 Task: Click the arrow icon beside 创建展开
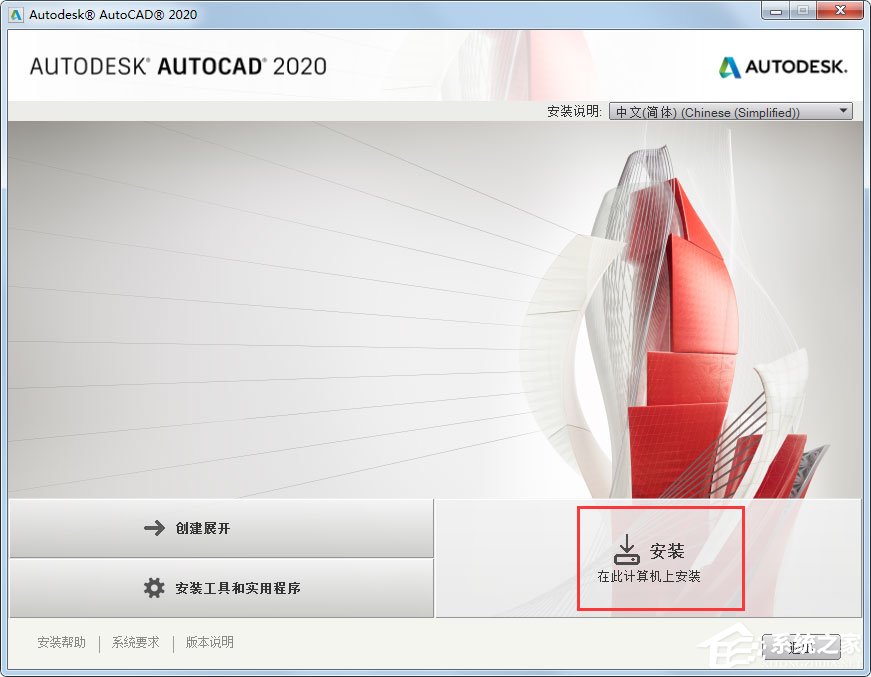(155, 528)
